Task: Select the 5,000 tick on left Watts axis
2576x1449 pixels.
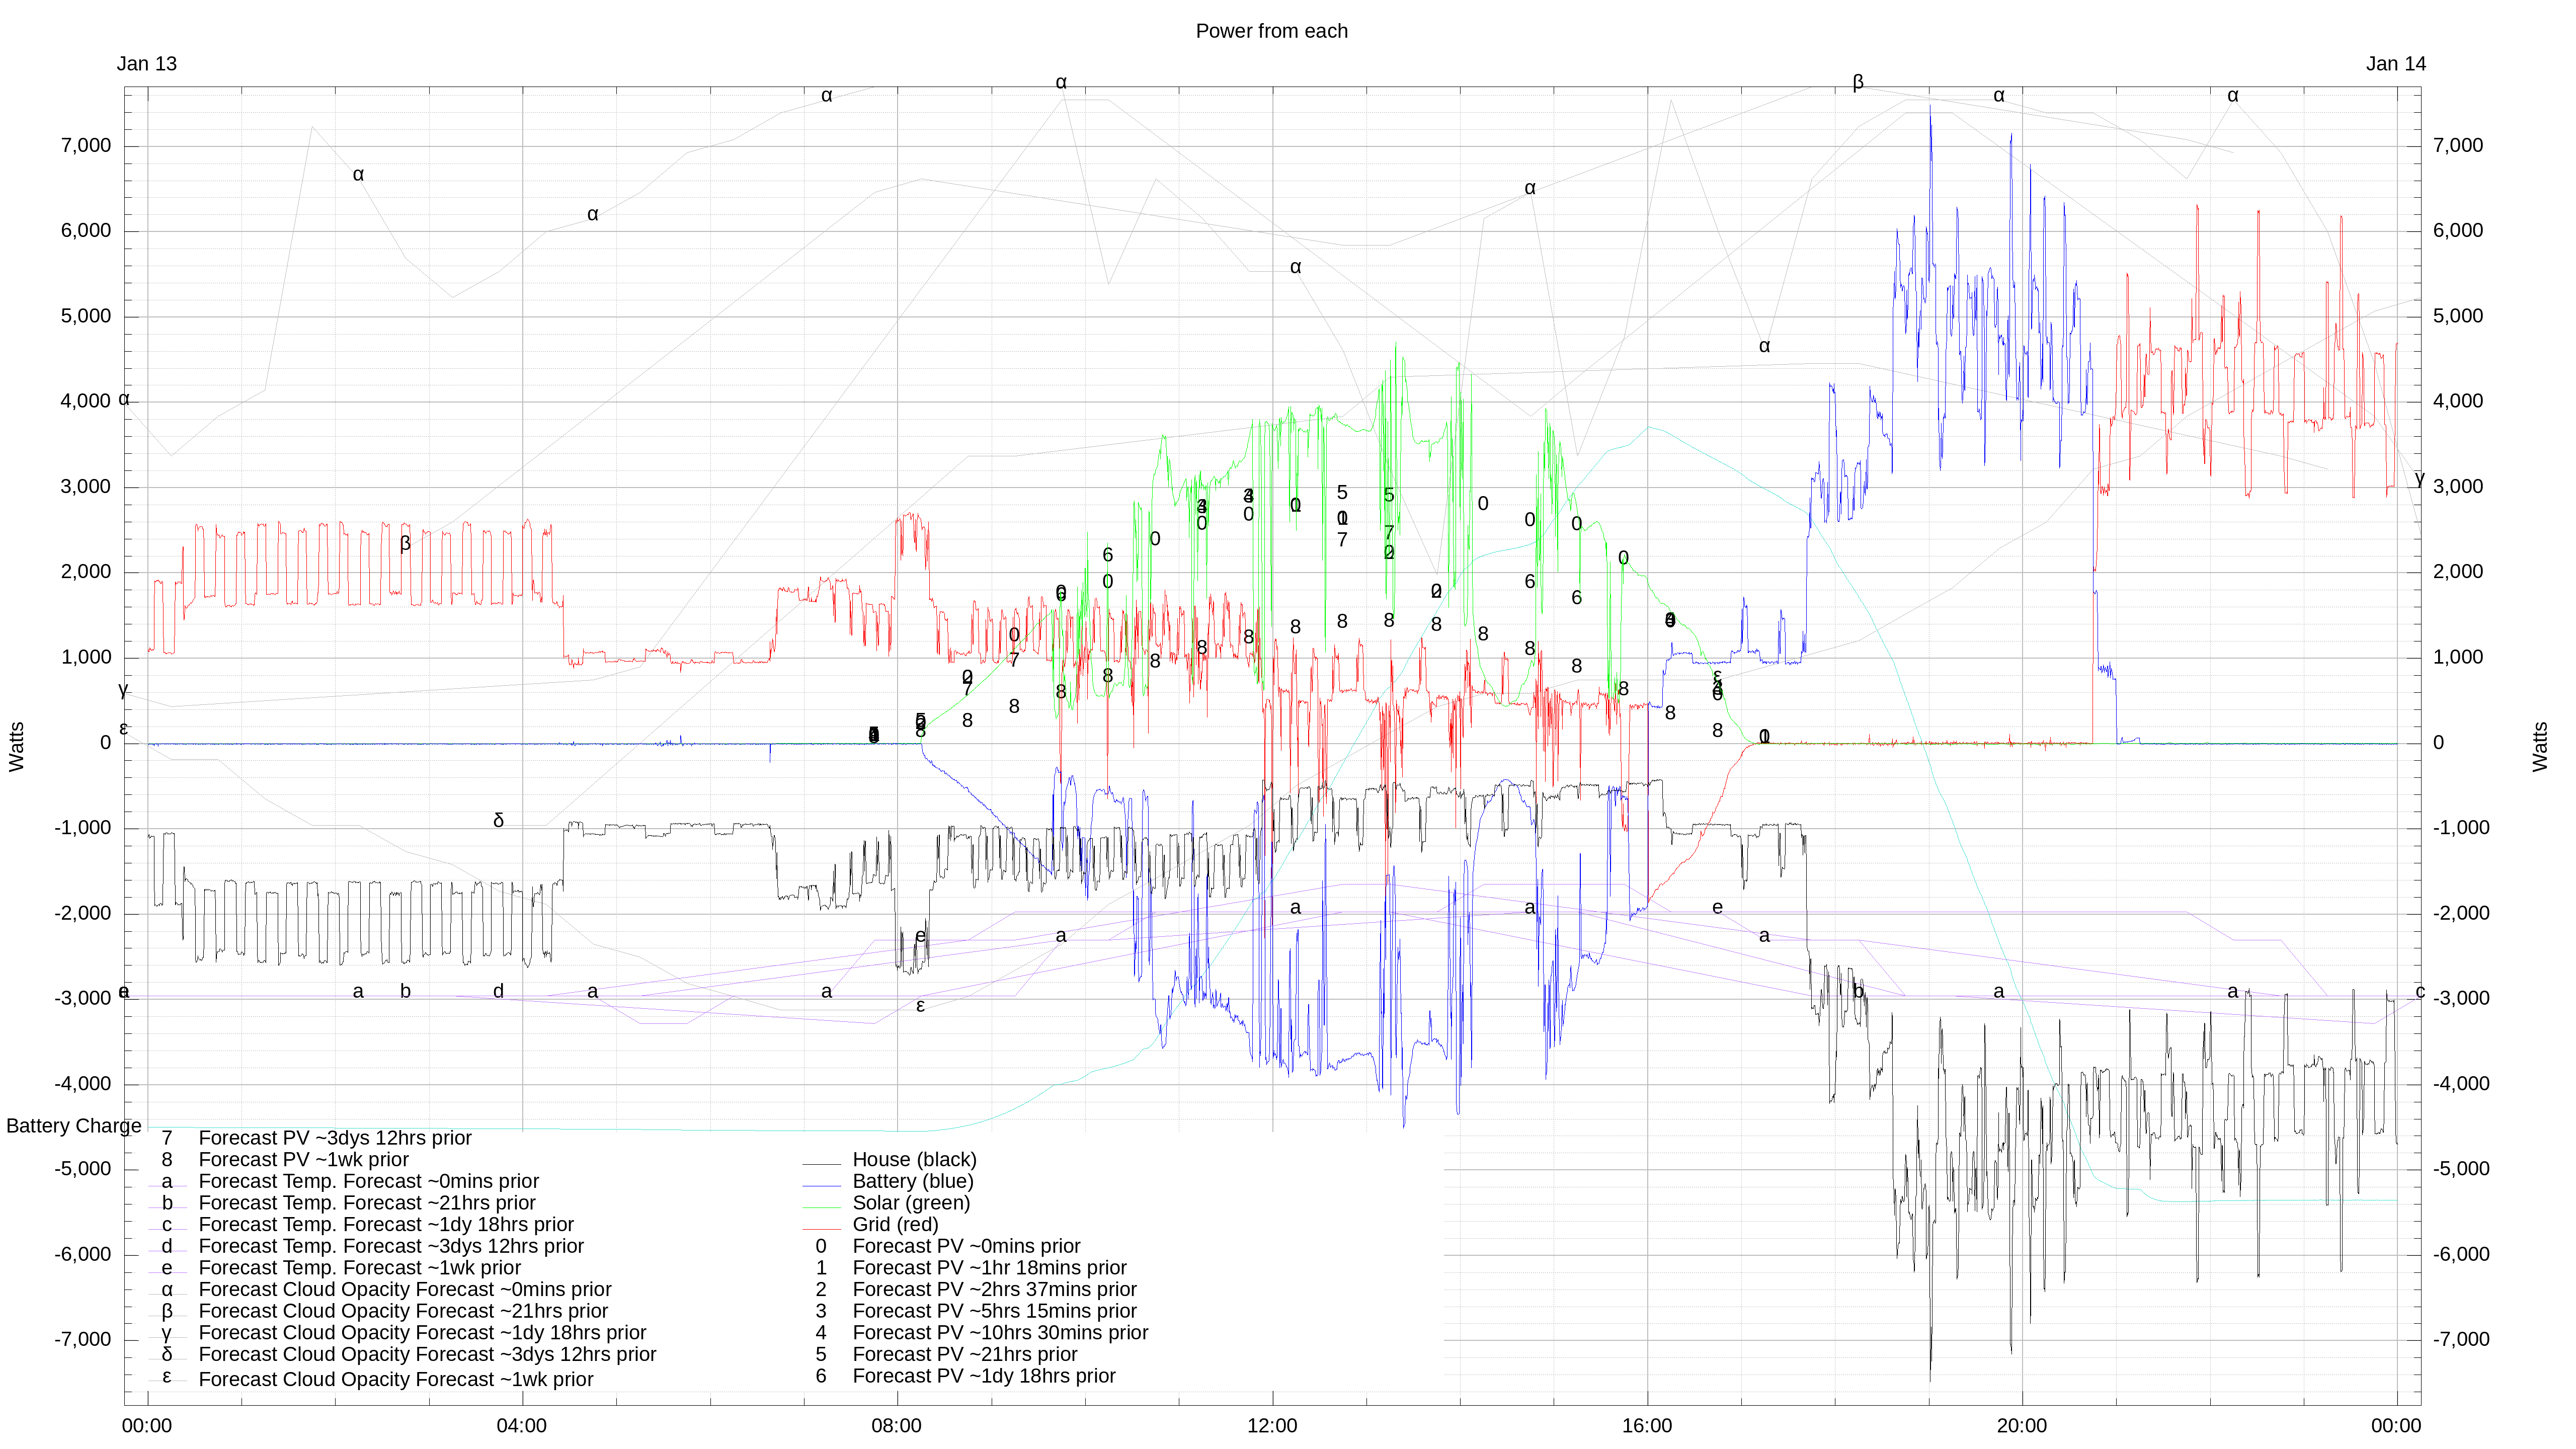Action: point(86,316)
